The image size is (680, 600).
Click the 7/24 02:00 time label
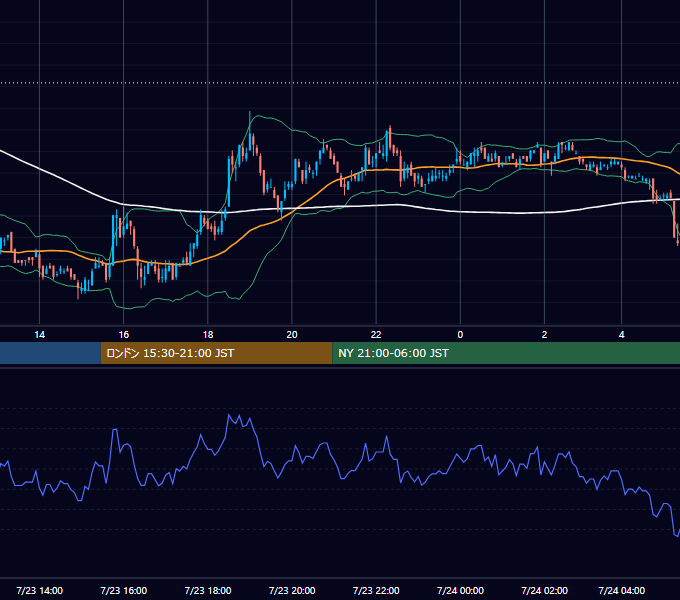[544, 590]
